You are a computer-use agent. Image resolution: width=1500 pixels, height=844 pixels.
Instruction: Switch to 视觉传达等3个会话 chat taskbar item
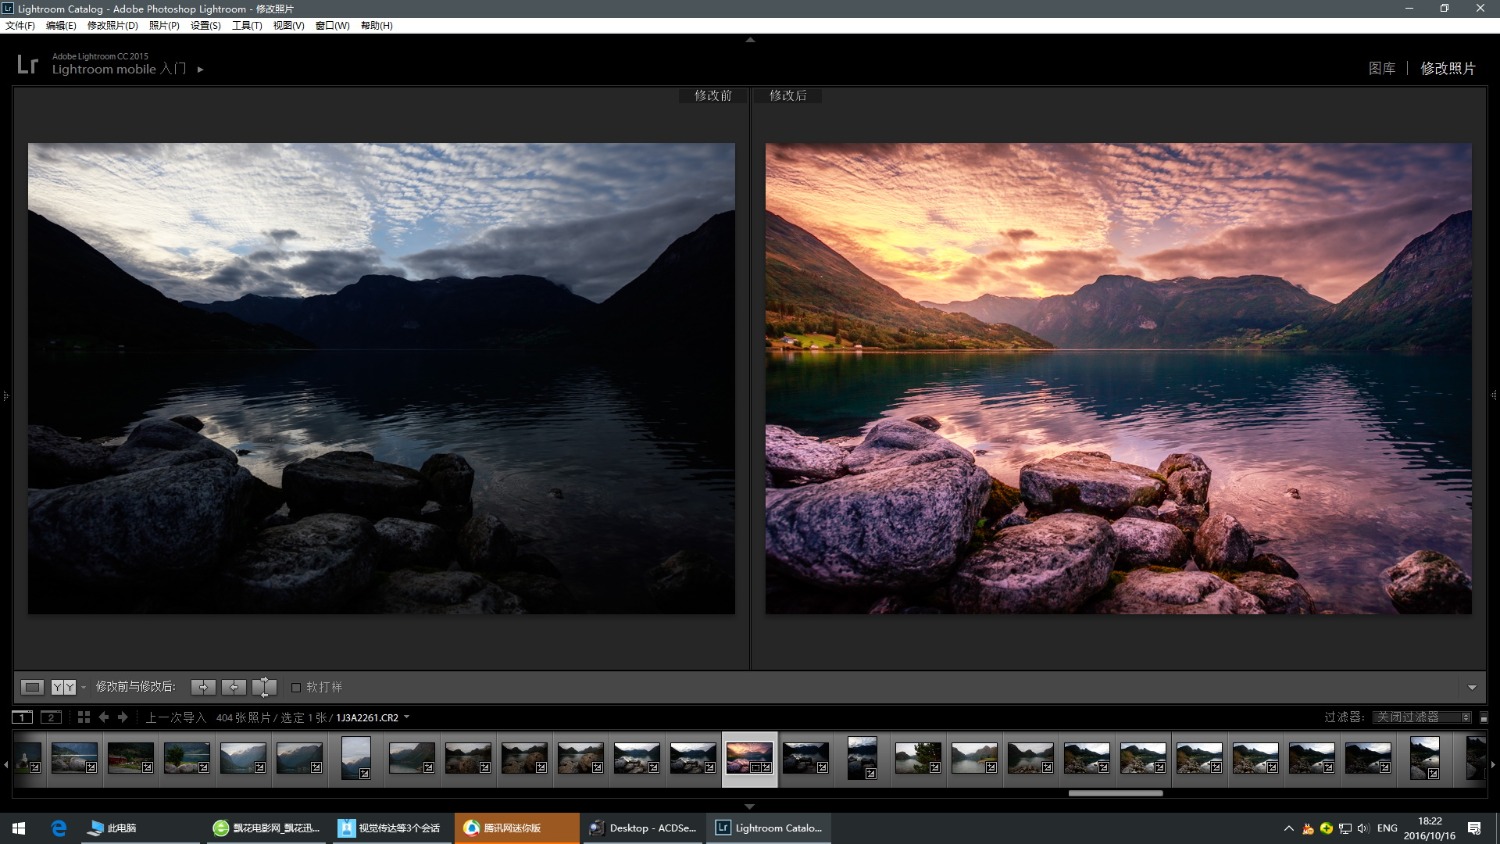tap(392, 828)
